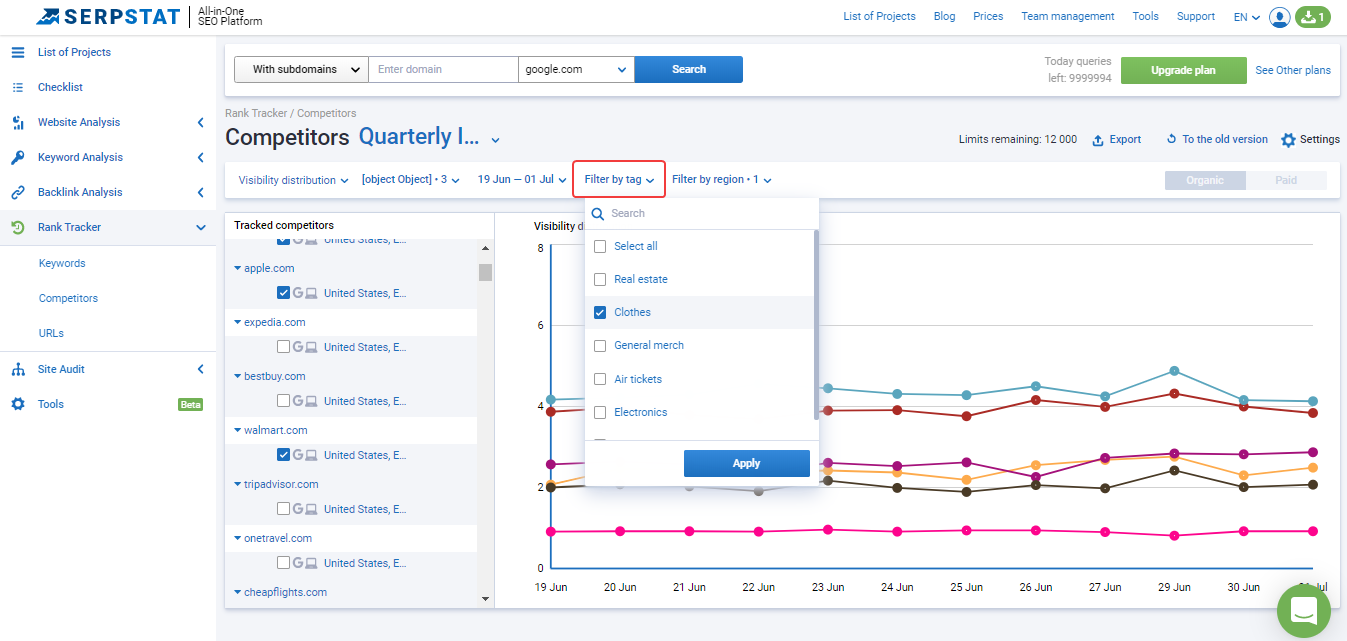
Task: Open the '19 Jun — 01 Jul' date range dropdown
Action: click(x=521, y=180)
